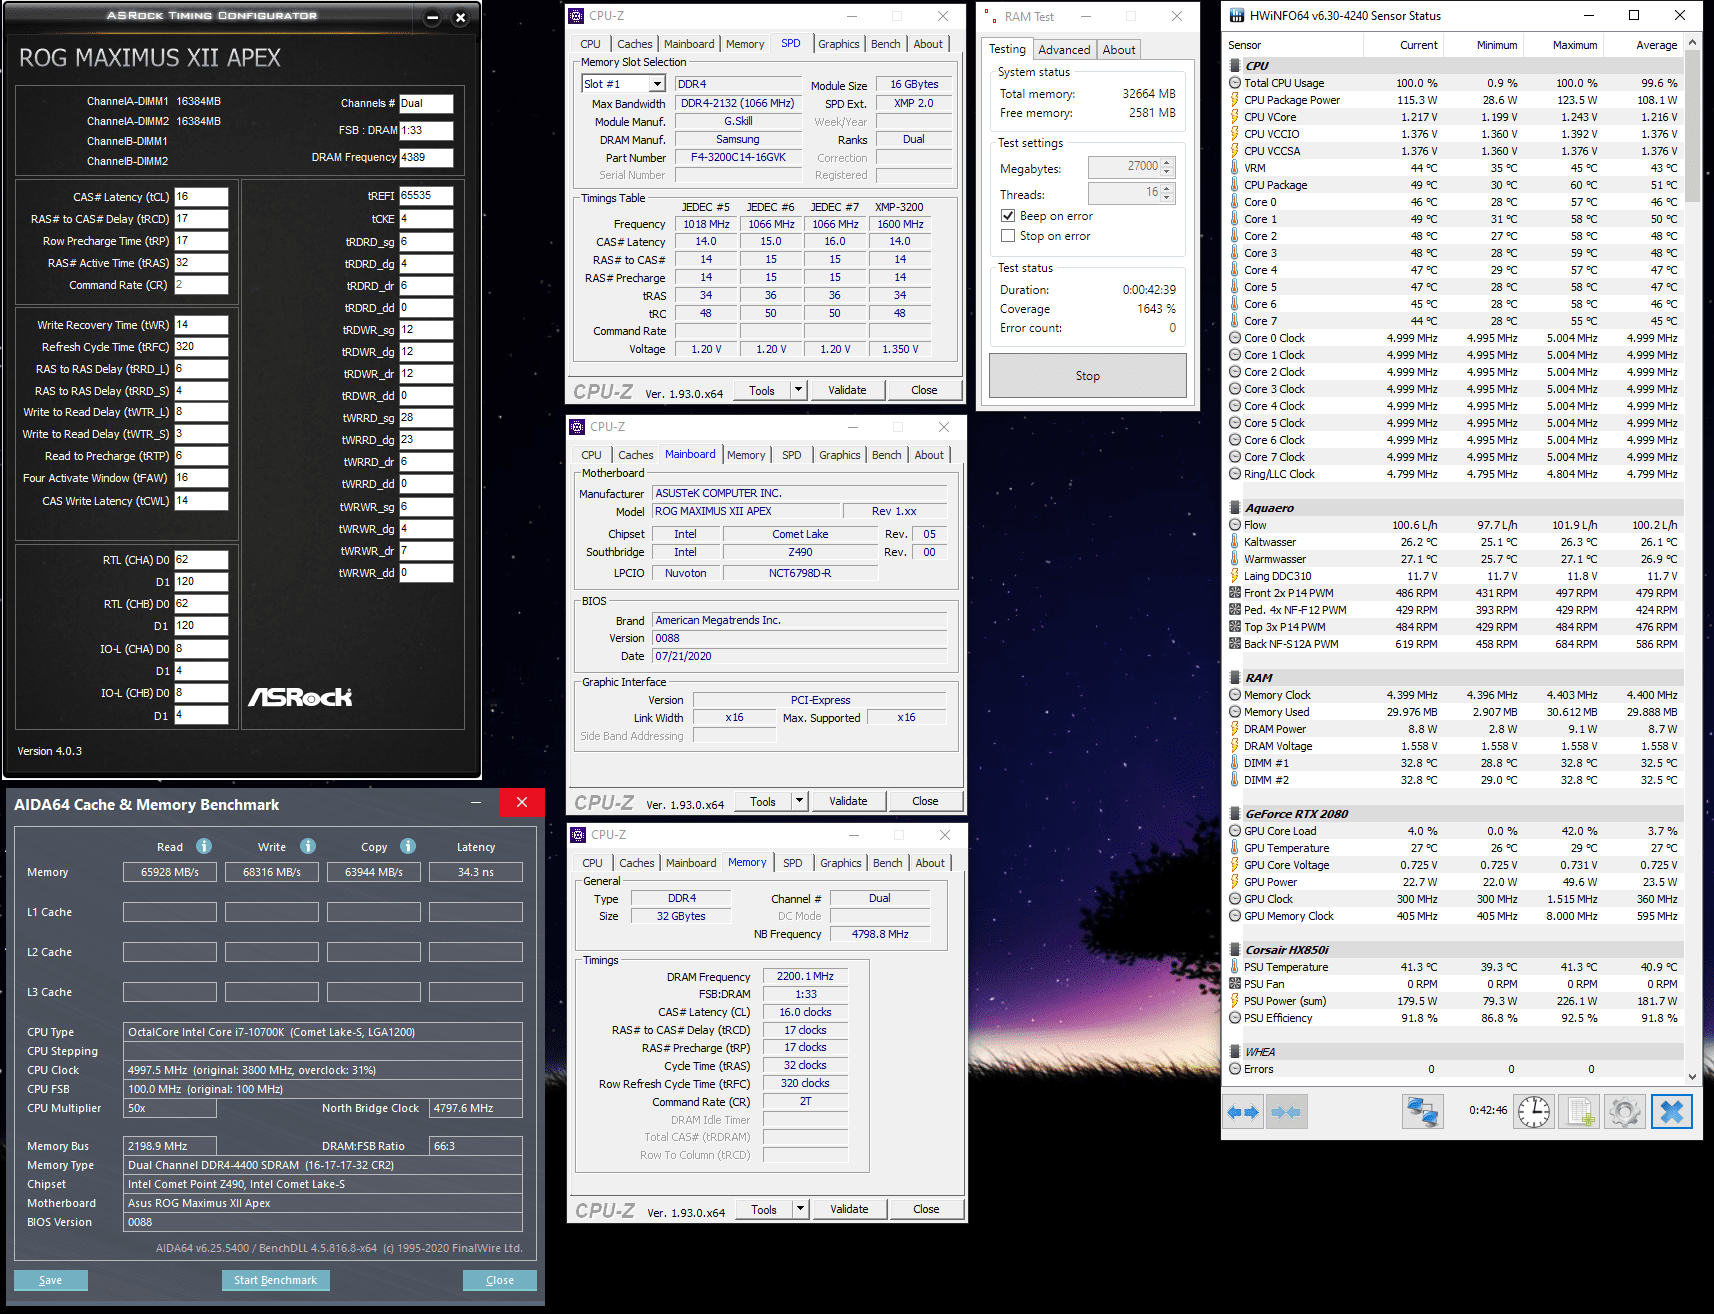
Task: Enable the Stop on error checkbox
Action: coord(1008,236)
